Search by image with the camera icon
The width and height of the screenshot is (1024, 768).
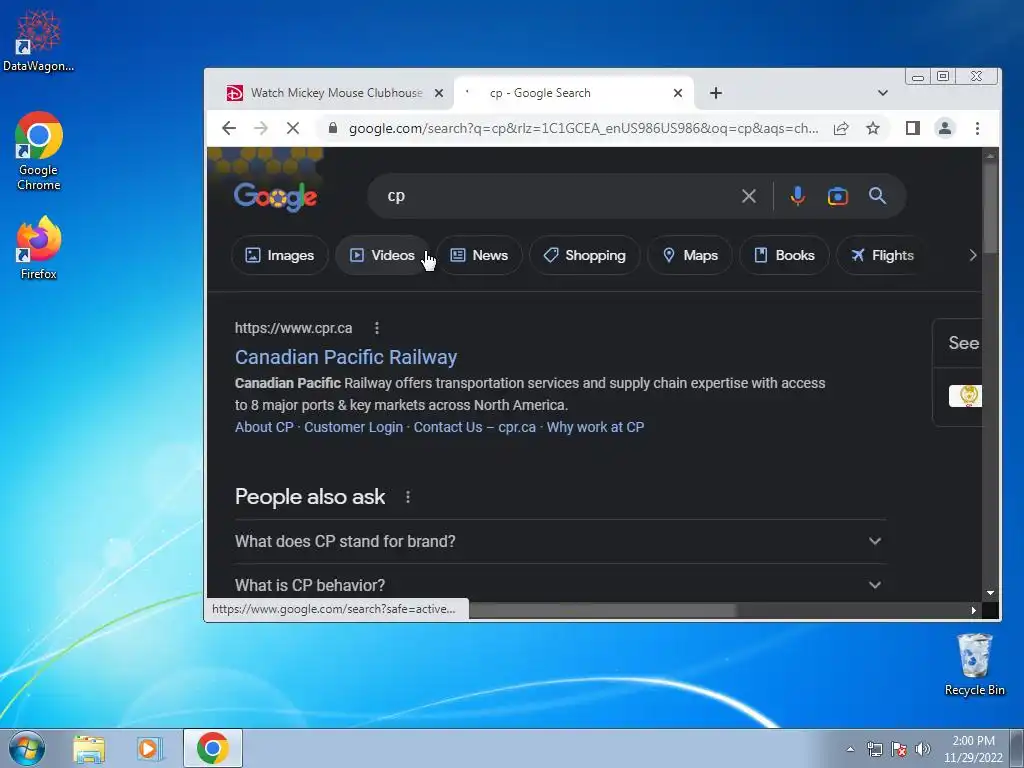[837, 196]
